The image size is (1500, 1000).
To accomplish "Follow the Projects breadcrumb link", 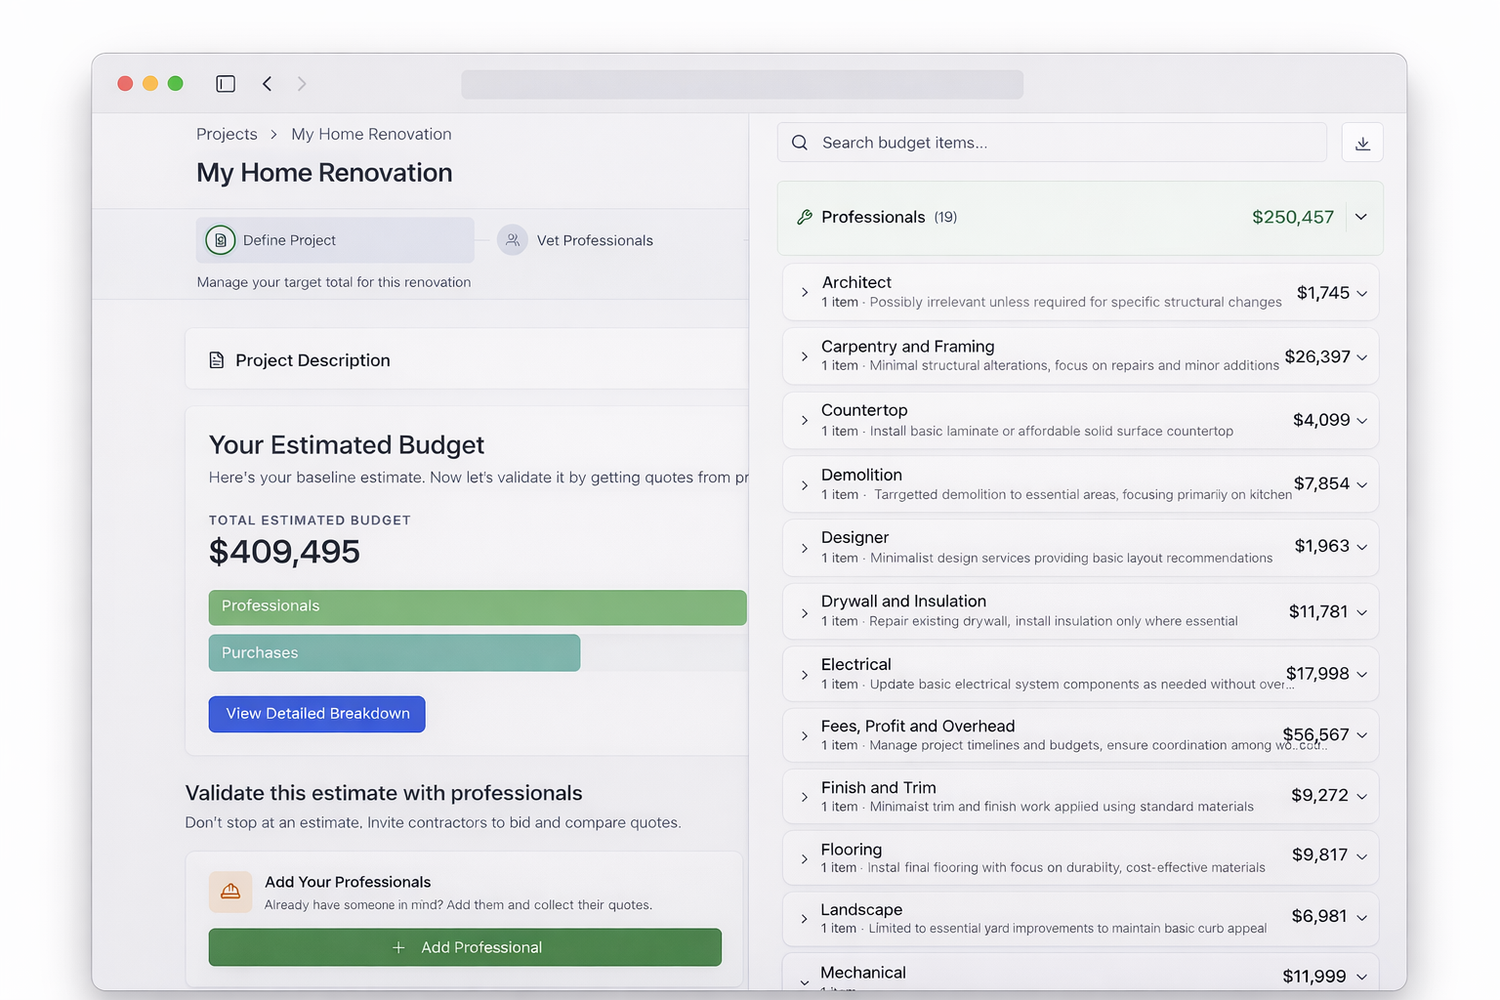I will coord(227,134).
